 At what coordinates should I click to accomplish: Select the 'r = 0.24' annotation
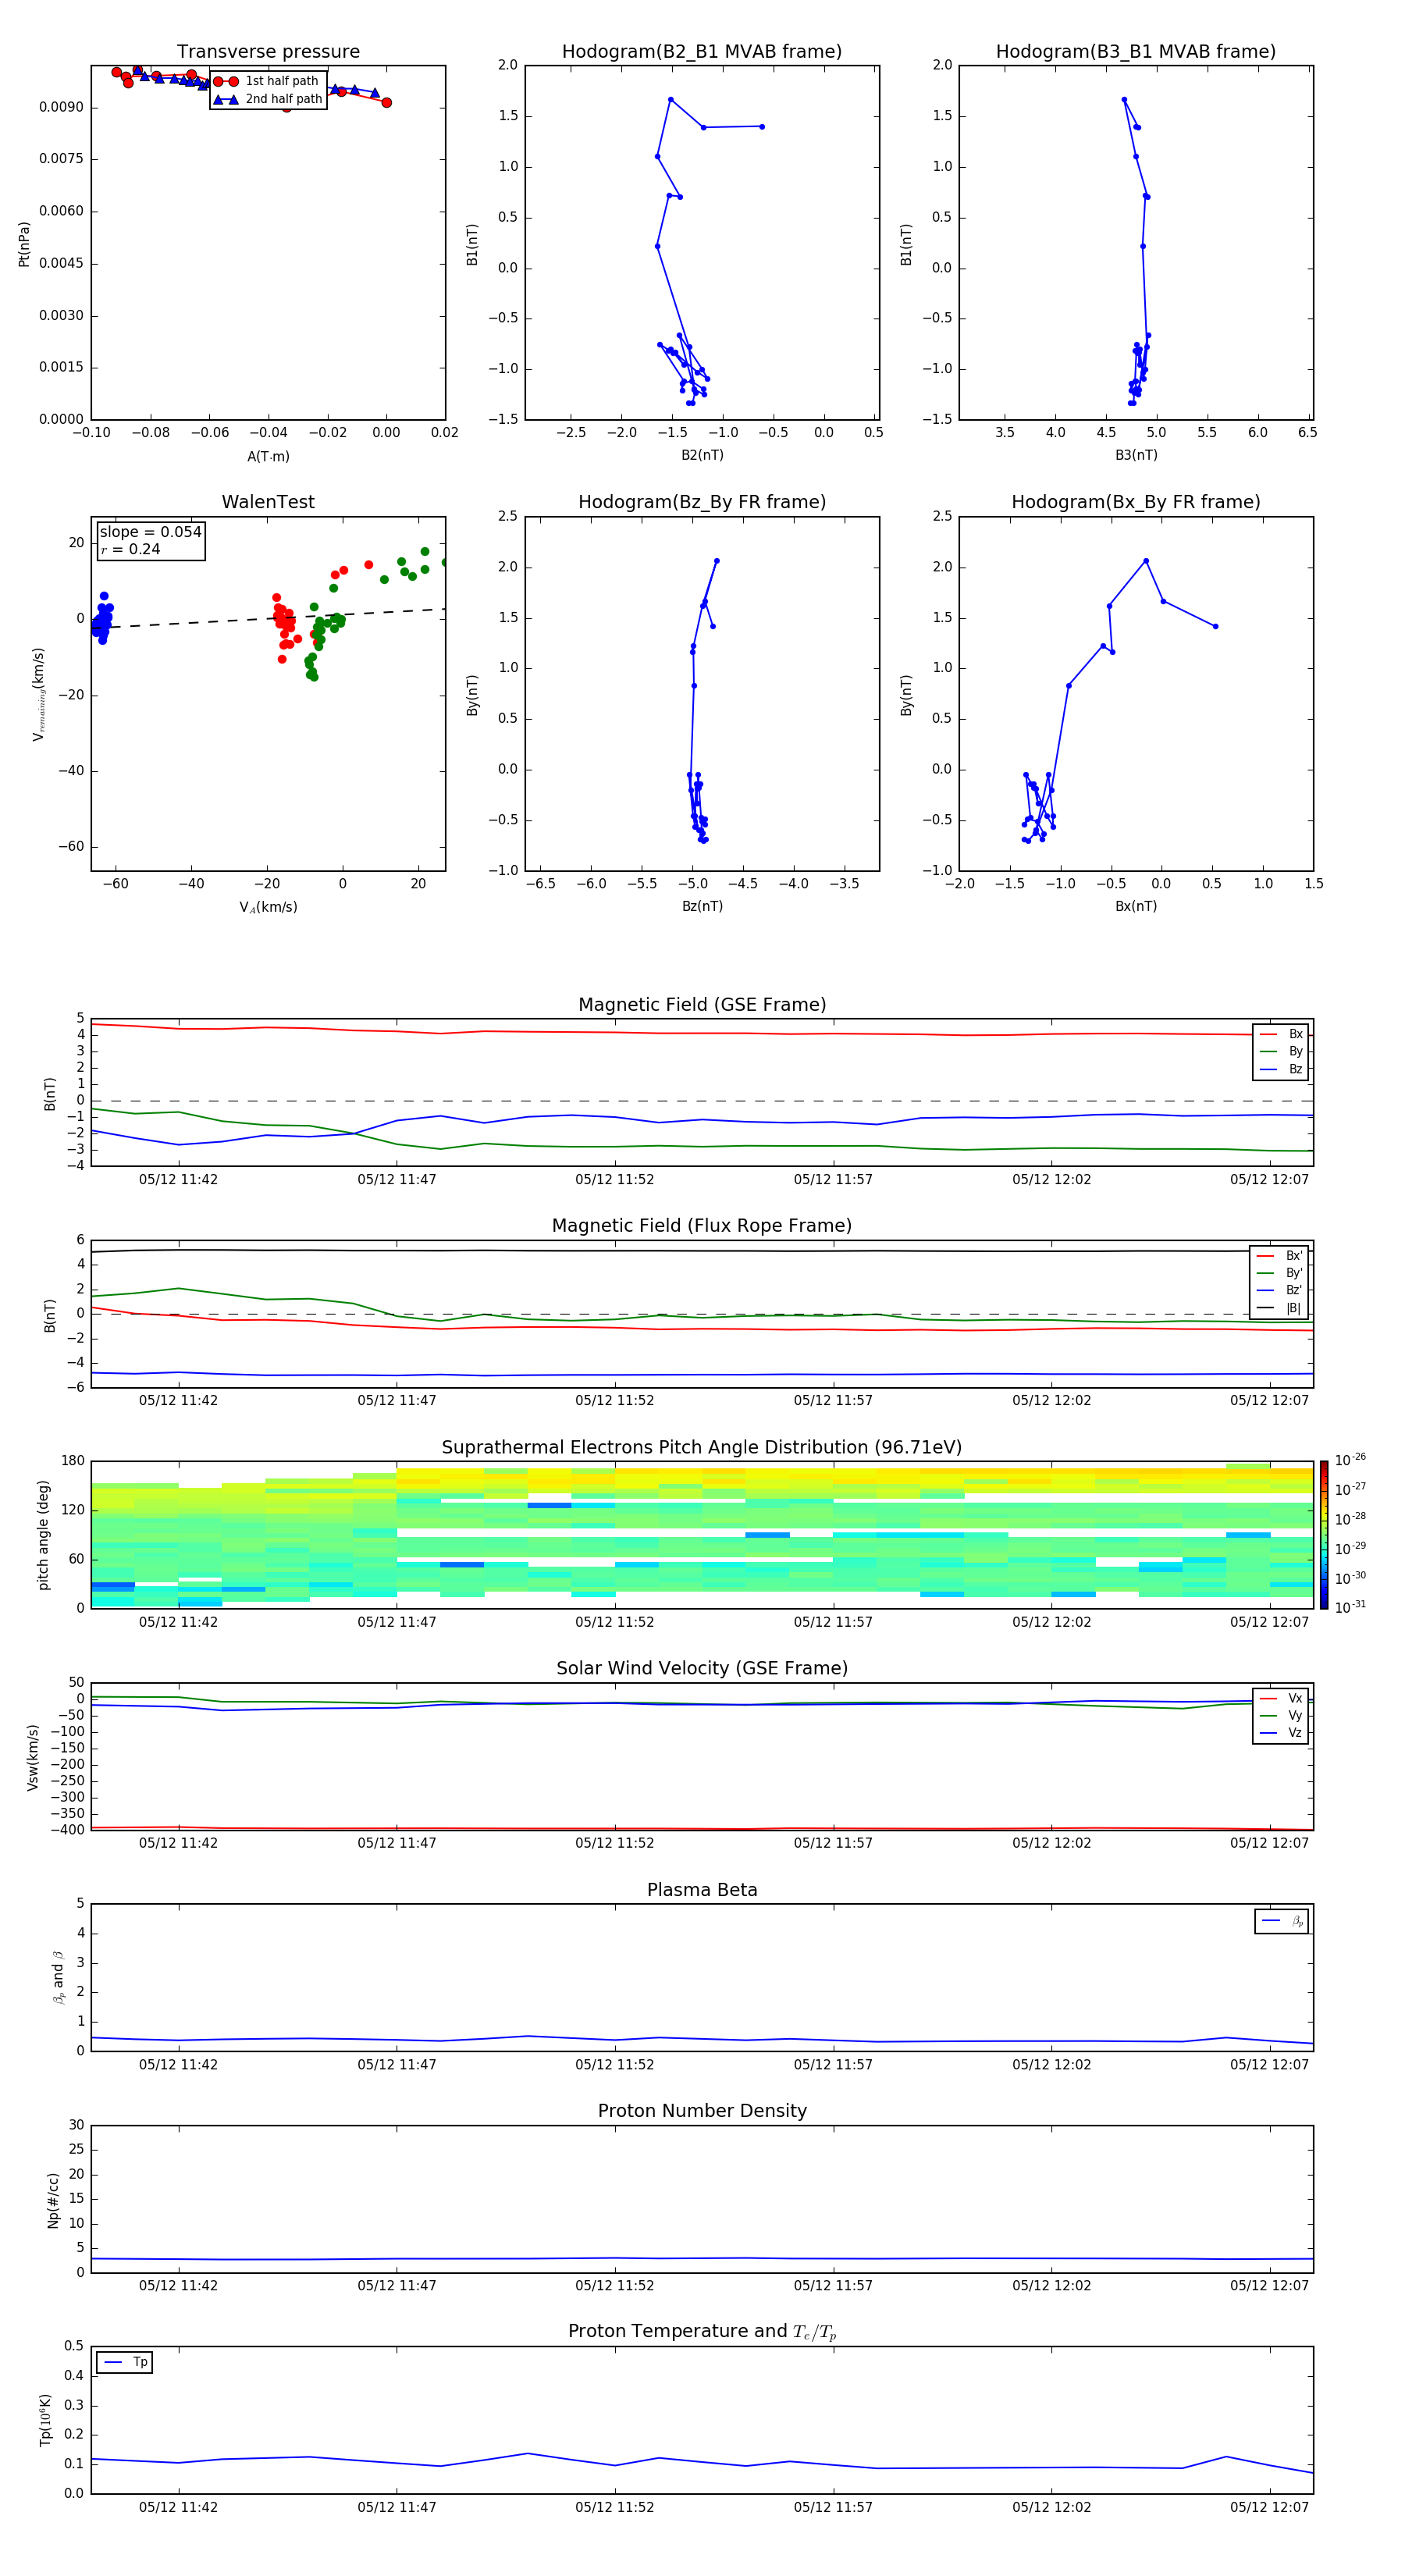pyautogui.click(x=130, y=550)
